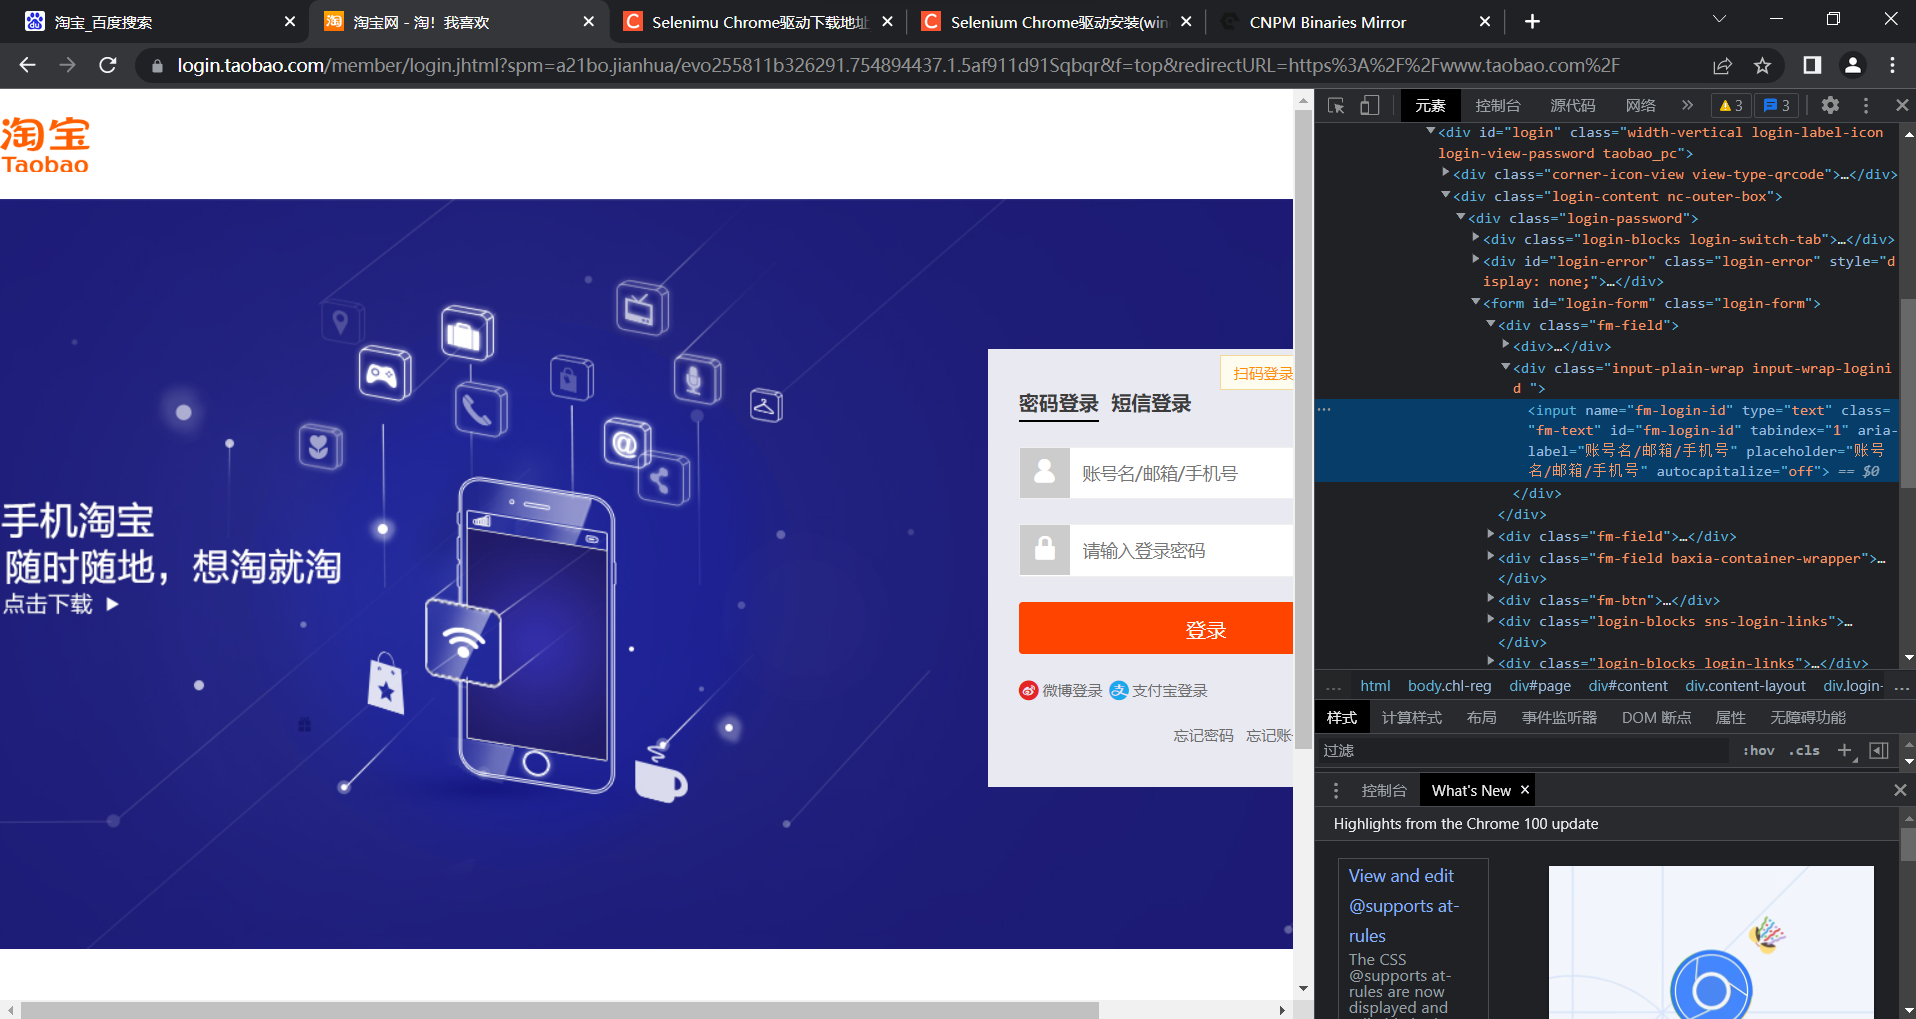Open the 布局 pane tab
The height and width of the screenshot is (1019, 1916).
[1481, 718]
